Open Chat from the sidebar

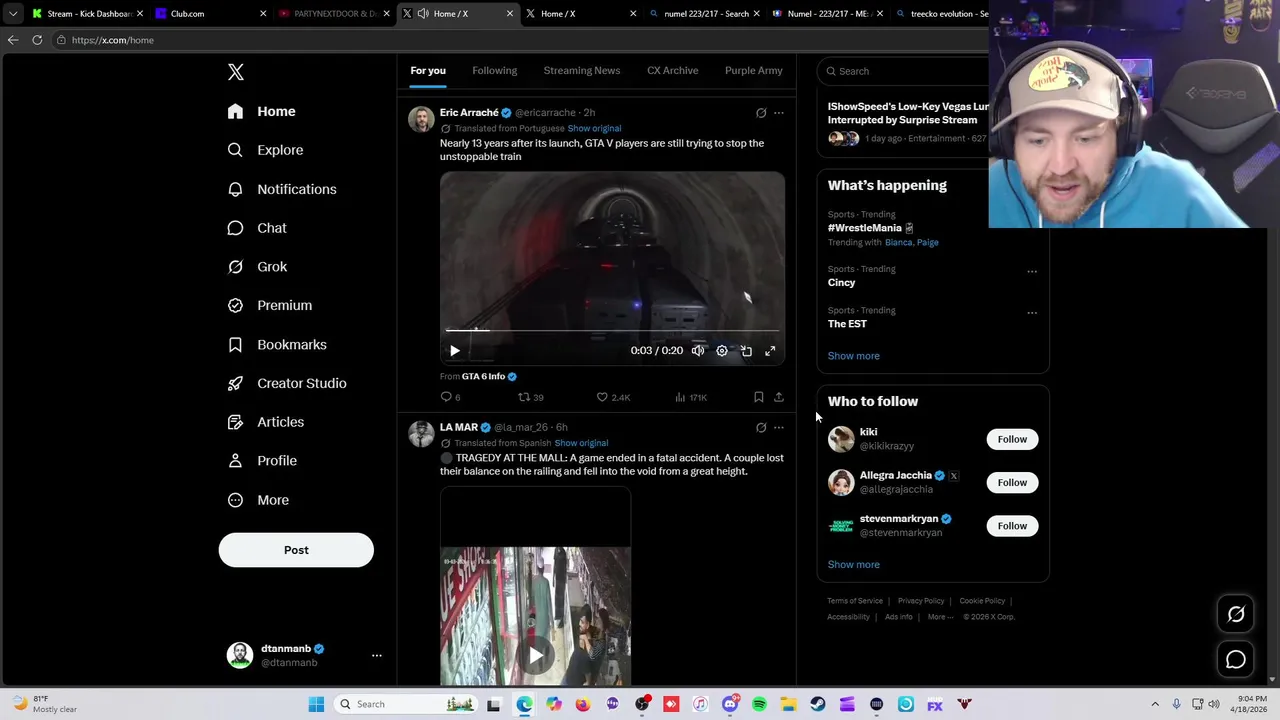tap(258, 228)
